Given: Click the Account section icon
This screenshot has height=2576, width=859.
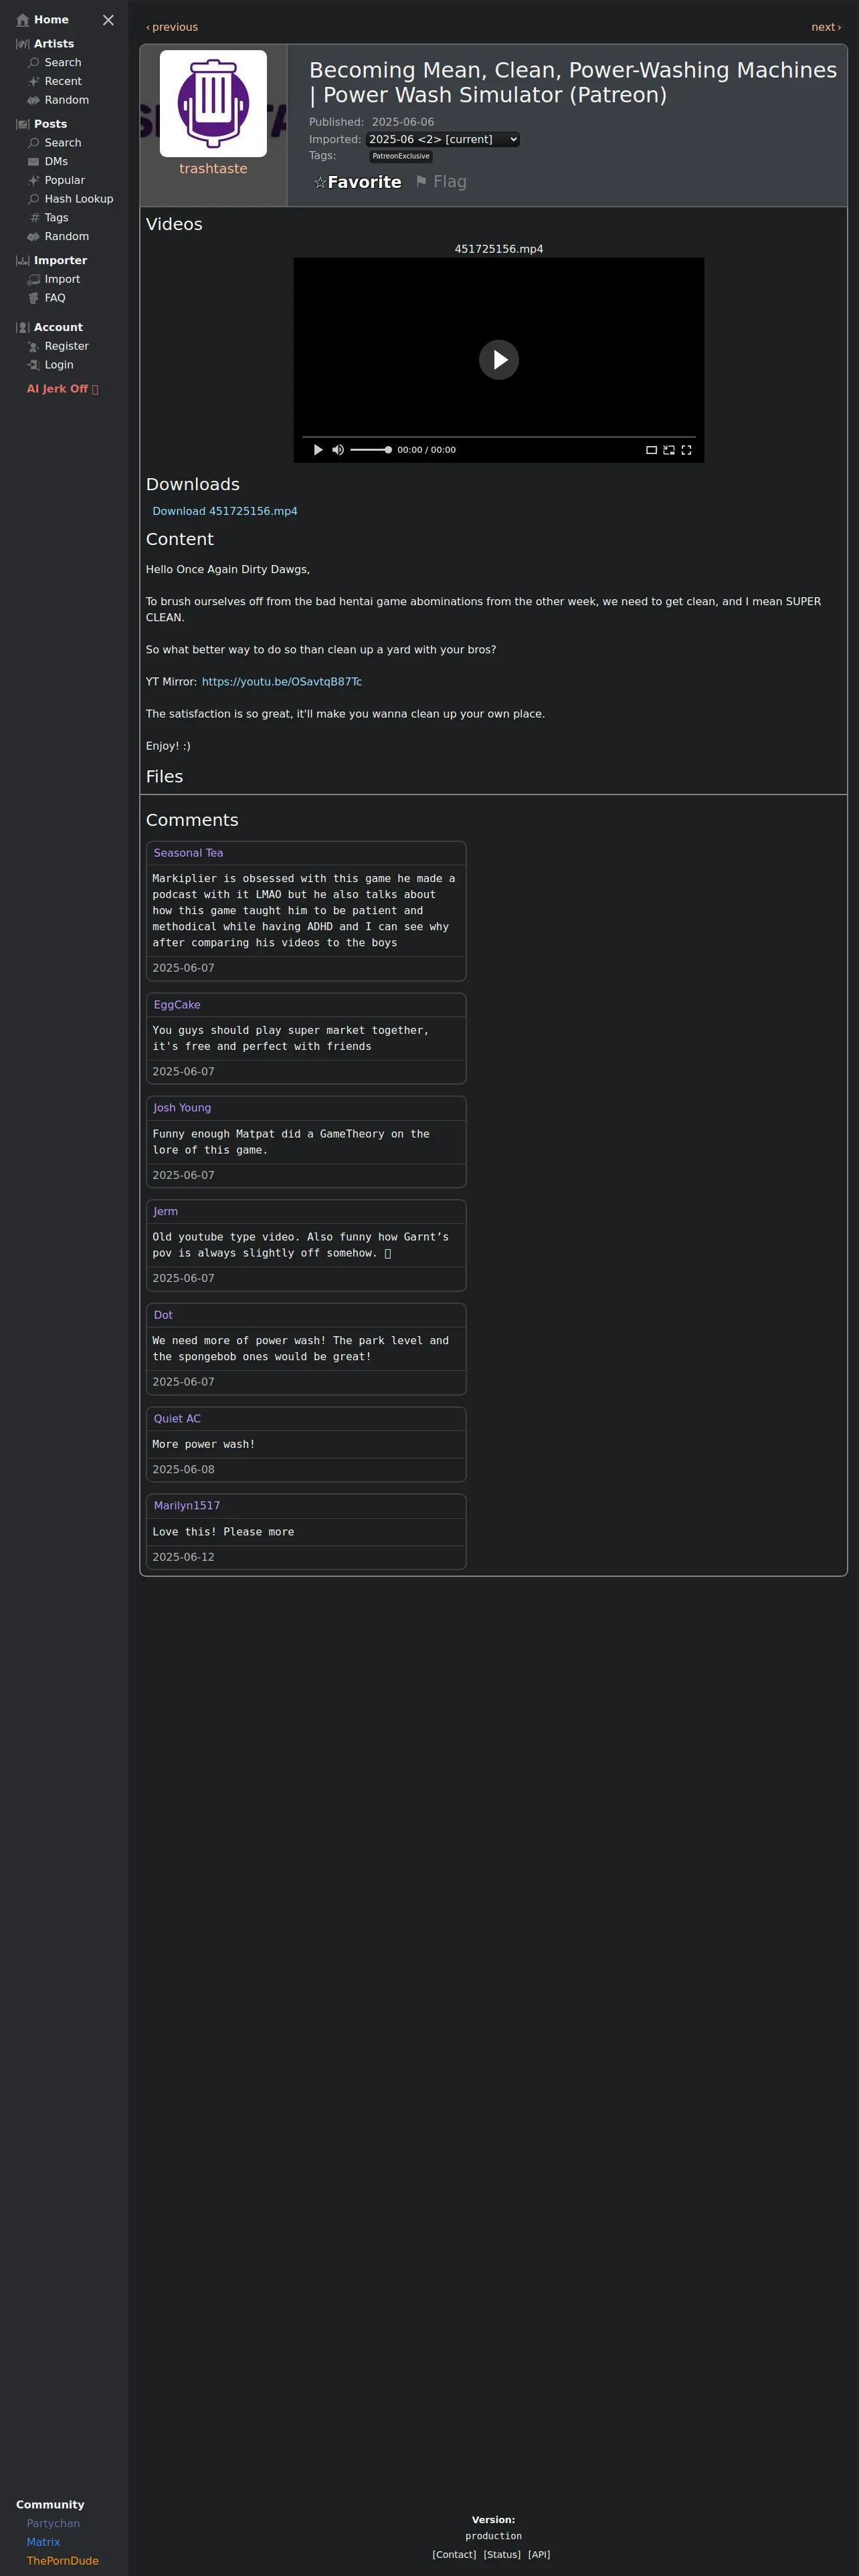Looking at the screenshot, I should tap(23, 328).
